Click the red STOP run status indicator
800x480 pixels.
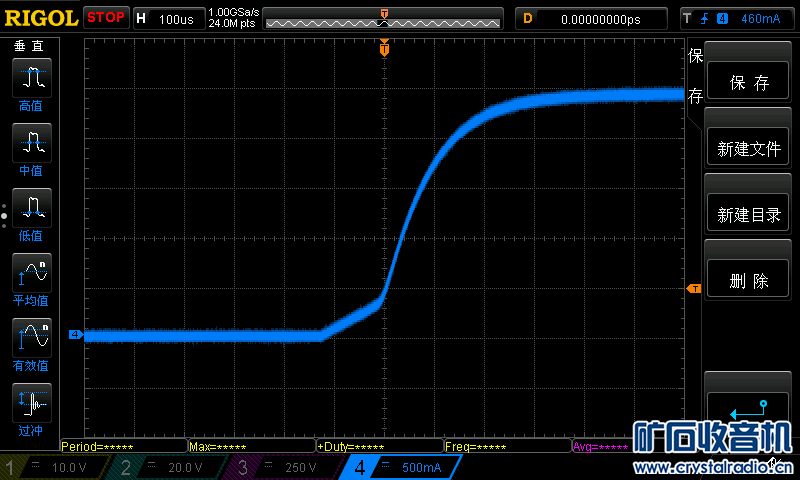coord(106,17)
